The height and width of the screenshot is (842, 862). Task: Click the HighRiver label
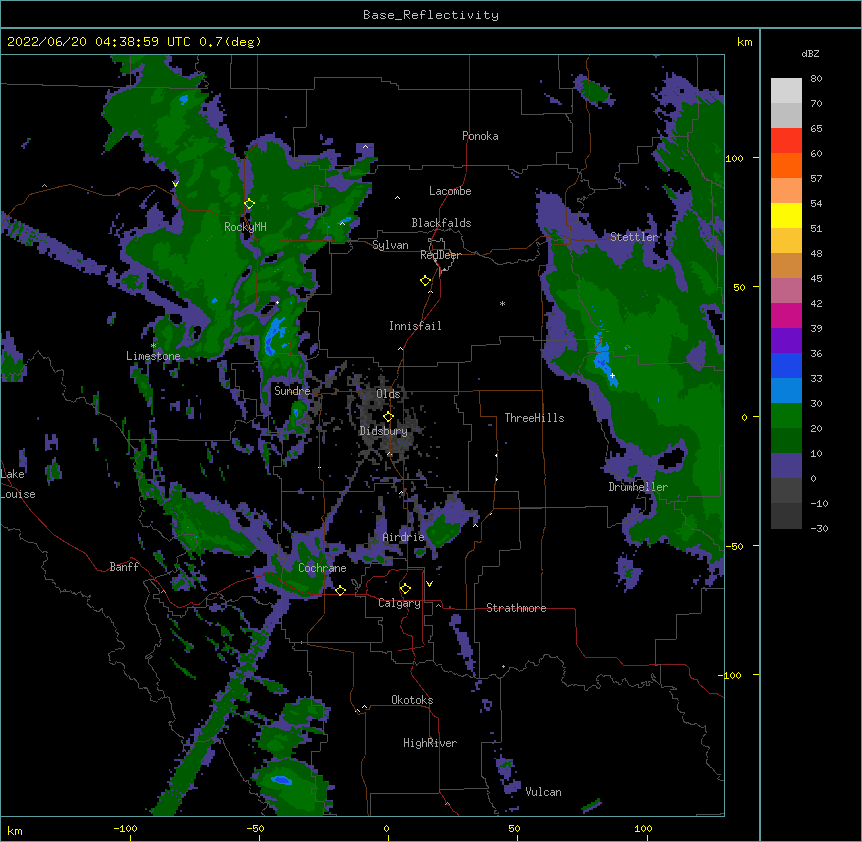(x=430, y=743)
